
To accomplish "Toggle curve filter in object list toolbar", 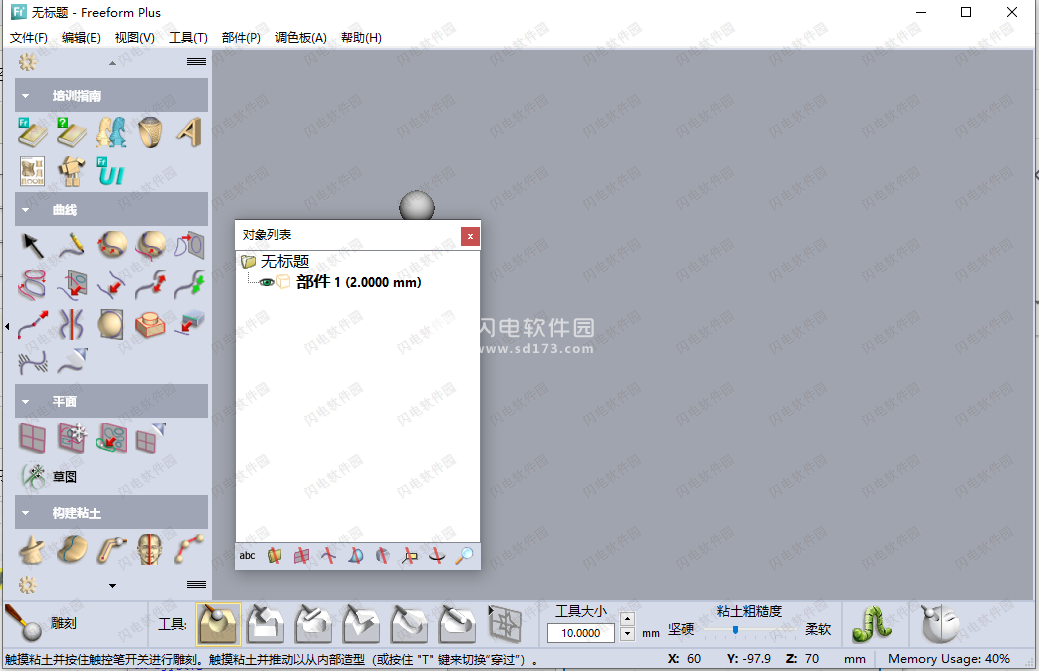I will pyautogui.click(x=329, y=556).
